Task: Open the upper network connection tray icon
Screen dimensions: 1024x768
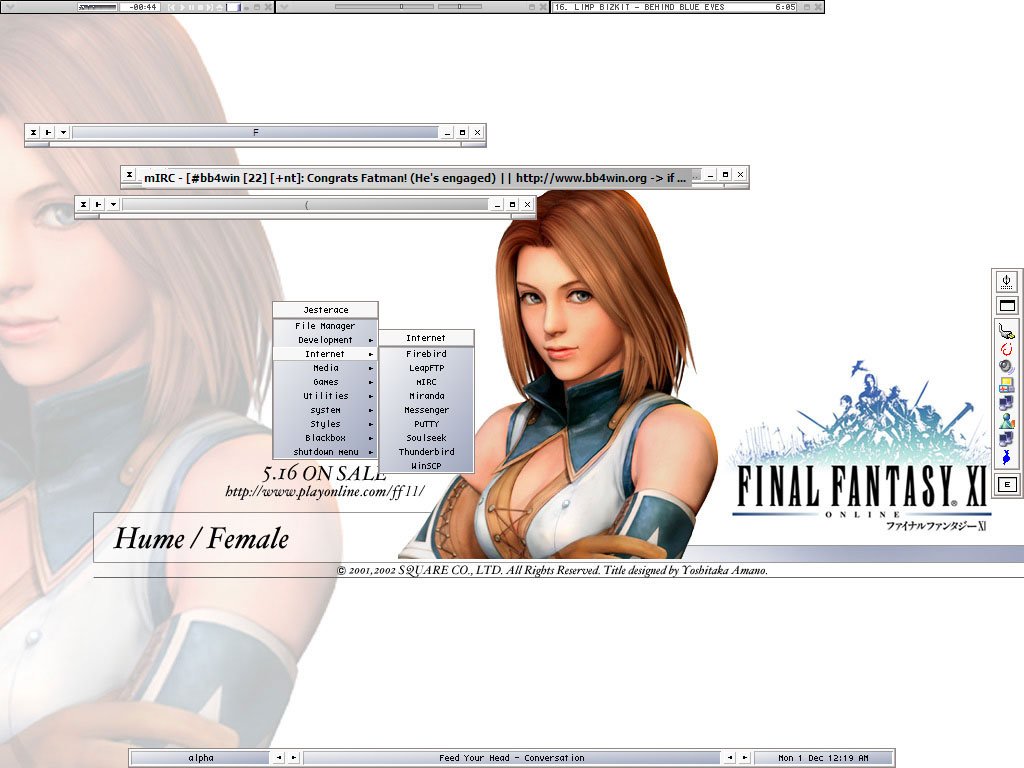Action: (1006, 402)
